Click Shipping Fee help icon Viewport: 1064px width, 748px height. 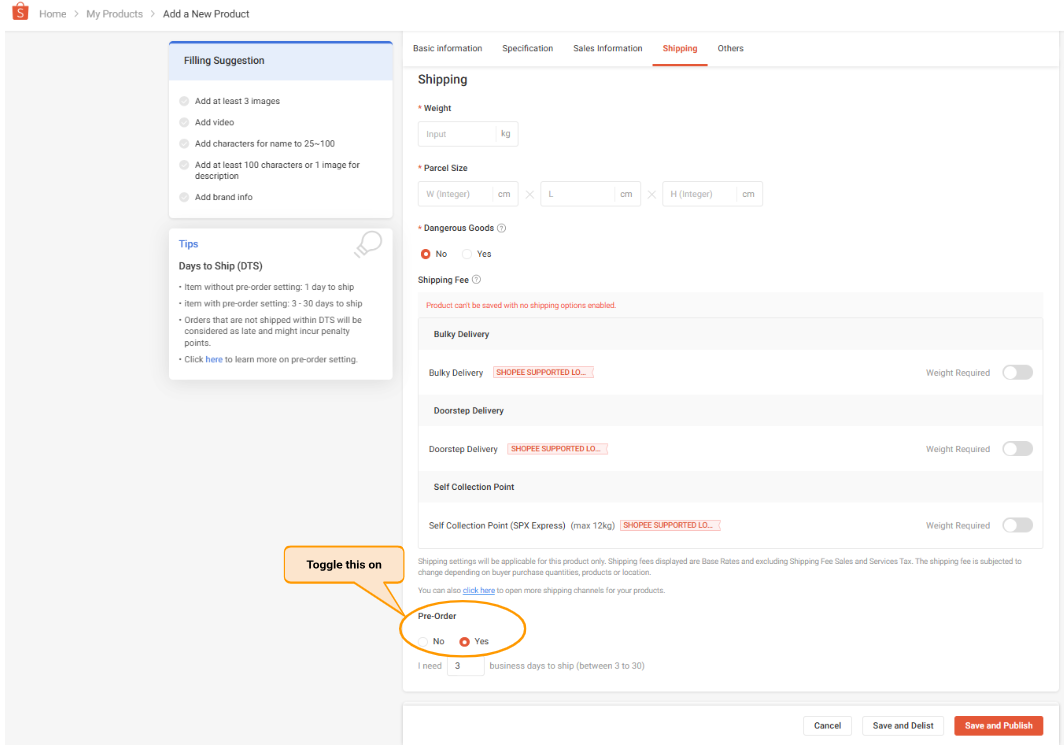[x=476, y=280]
